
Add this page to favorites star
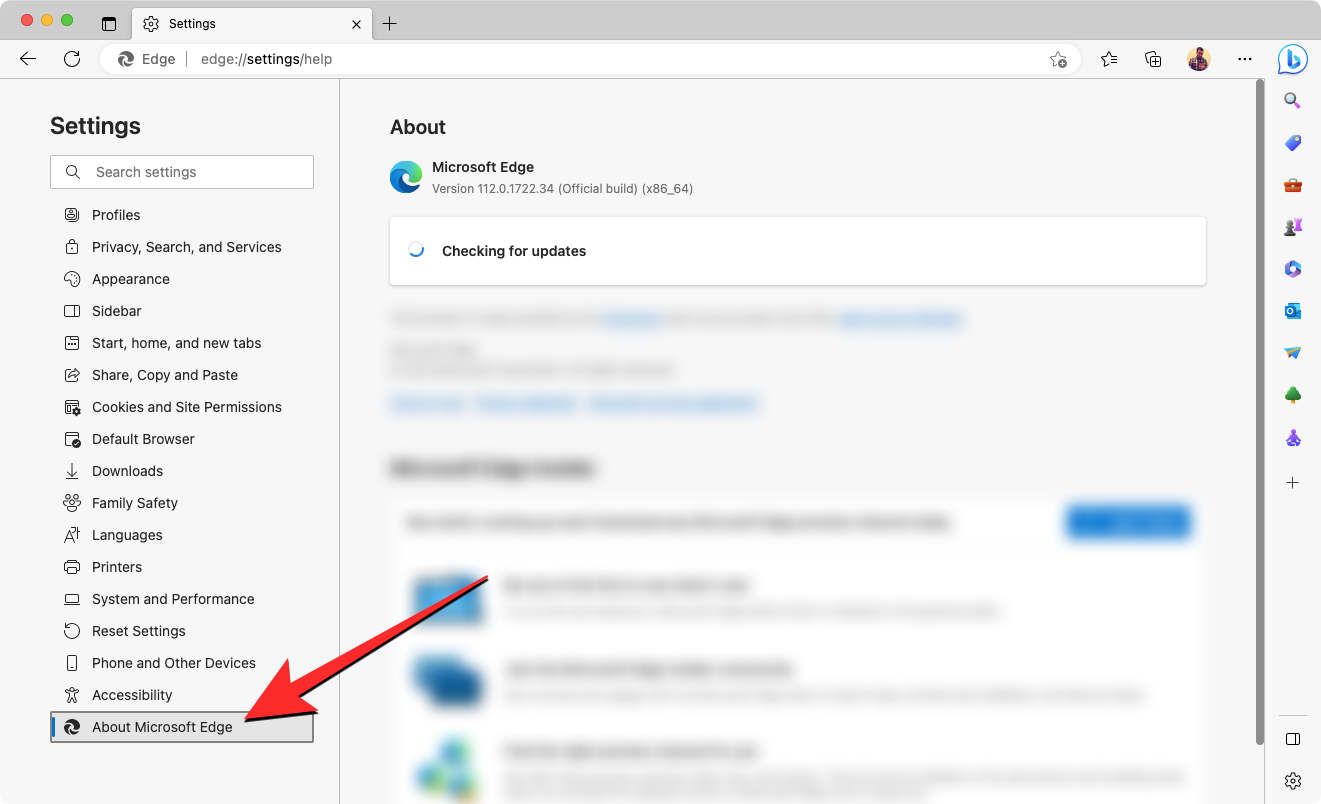[1058, 60]
